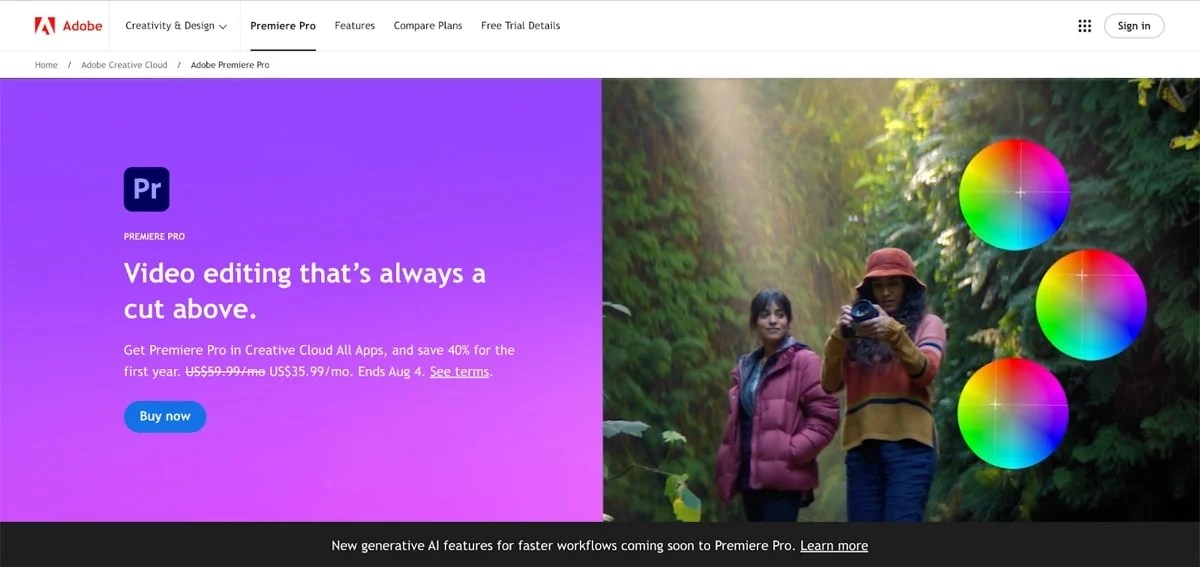This screenshot has width=1200, height=570.
Task: Click the middle color wheel
Action: (1090, 304)
